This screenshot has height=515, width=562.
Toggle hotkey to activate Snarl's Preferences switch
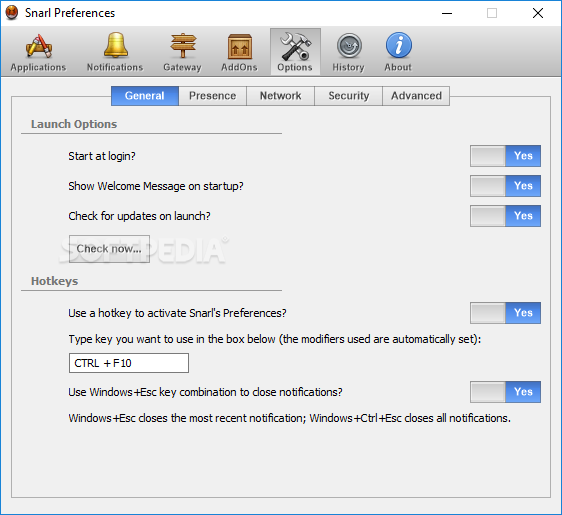pyautogui.click(x=505, y=313)
